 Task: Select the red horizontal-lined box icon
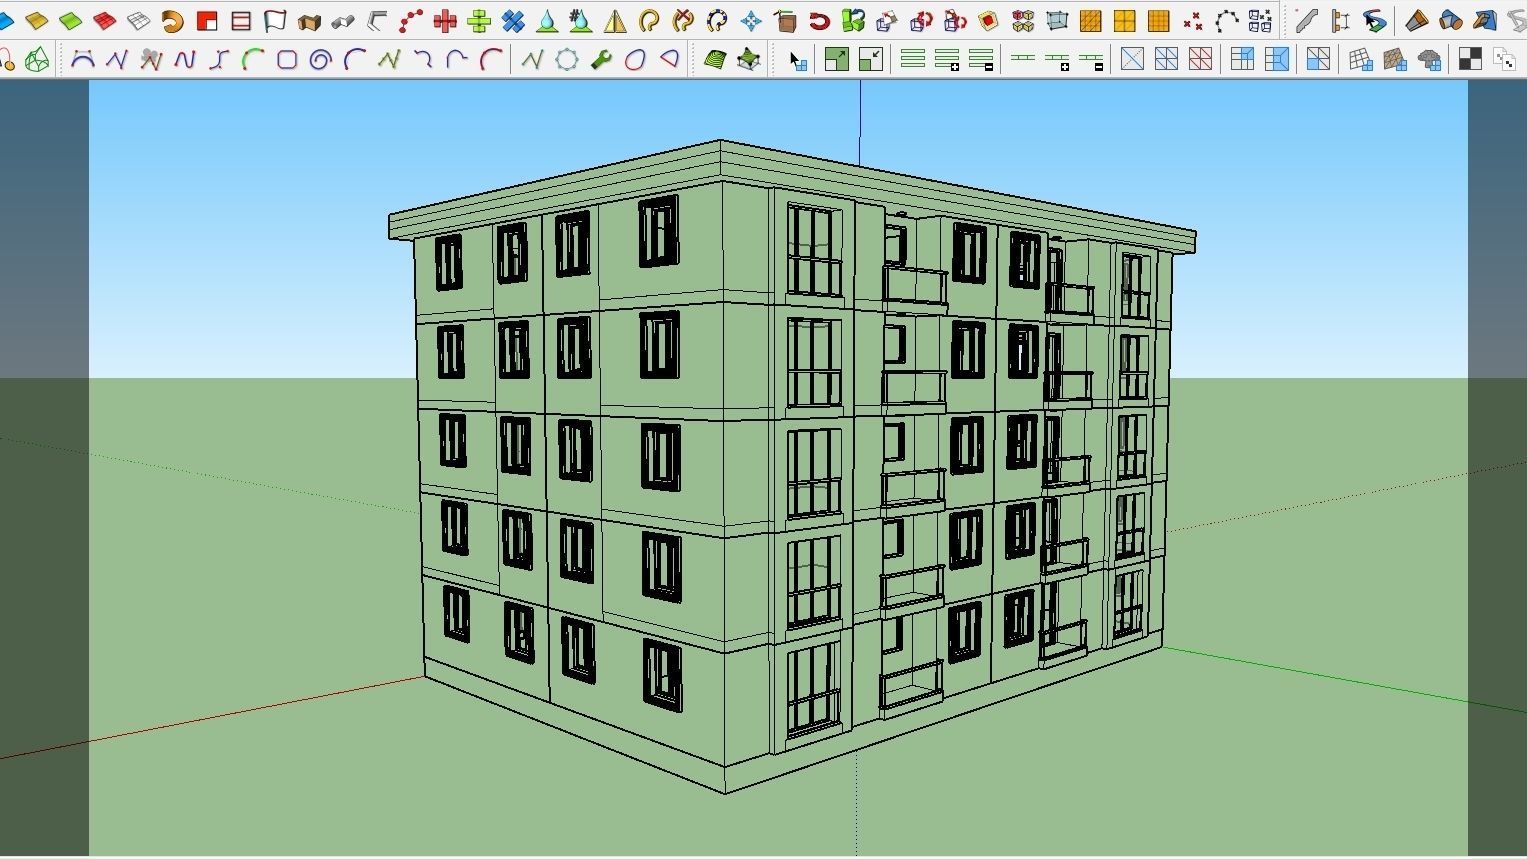241,21
